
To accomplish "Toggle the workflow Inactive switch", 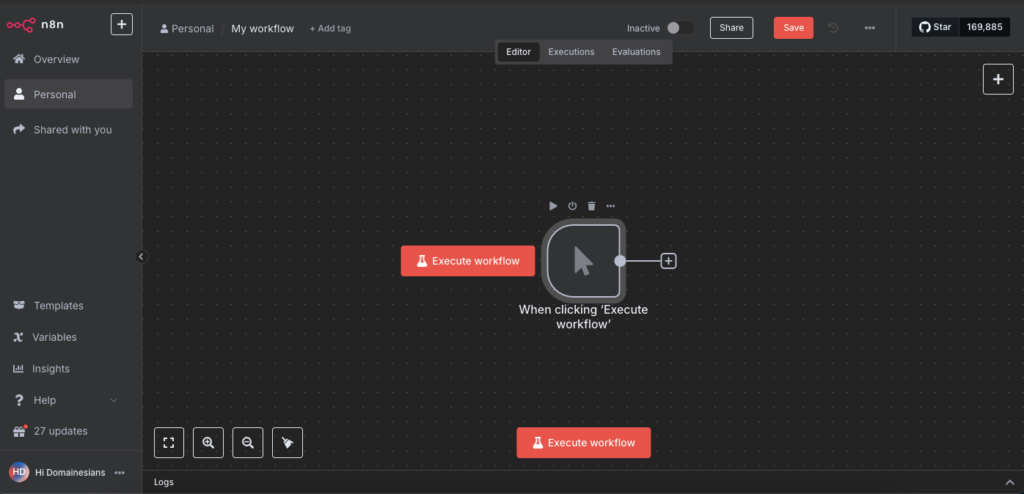I will point(680,28).
